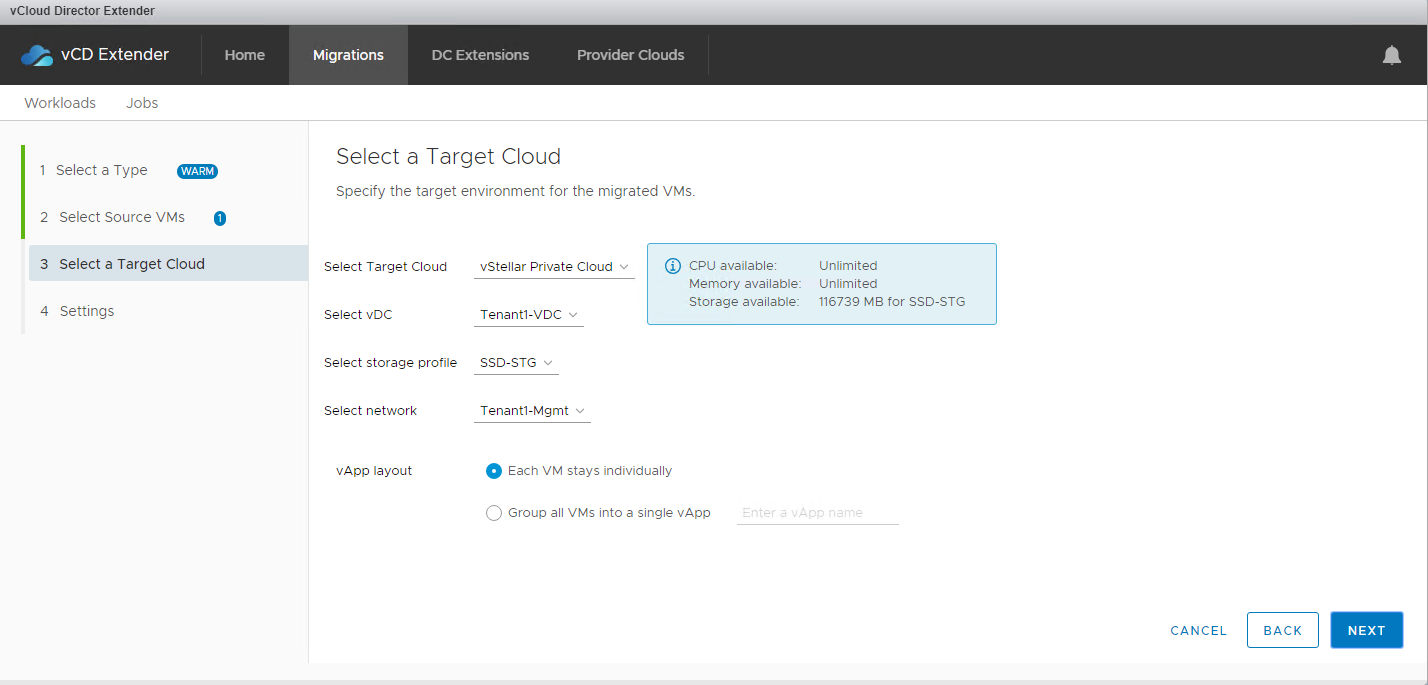Jump to step 4 Settings
This screenshot has height=685, width=1428.
87,311
